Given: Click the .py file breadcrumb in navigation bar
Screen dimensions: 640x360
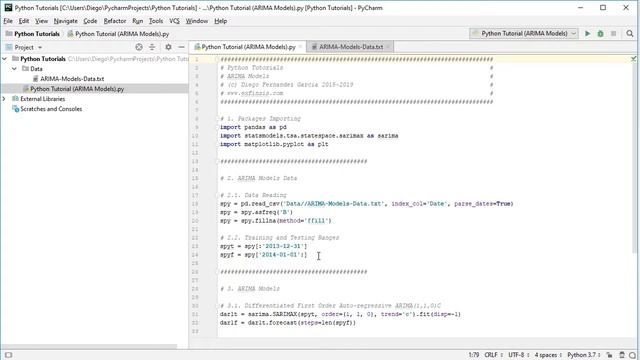Looking at the screenshot, I should pos(118,34).
